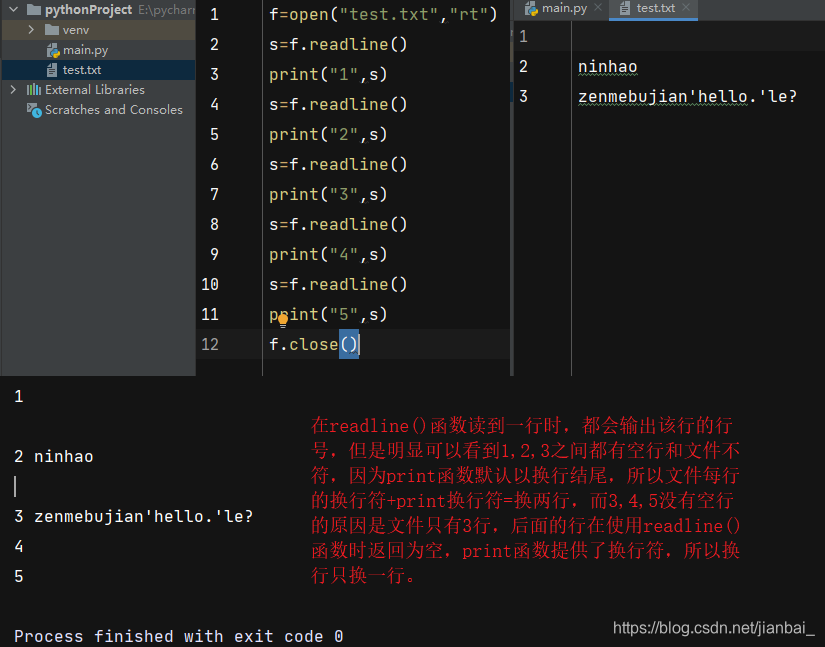Switch to the main.py editor tab

(x=564, y=8)
